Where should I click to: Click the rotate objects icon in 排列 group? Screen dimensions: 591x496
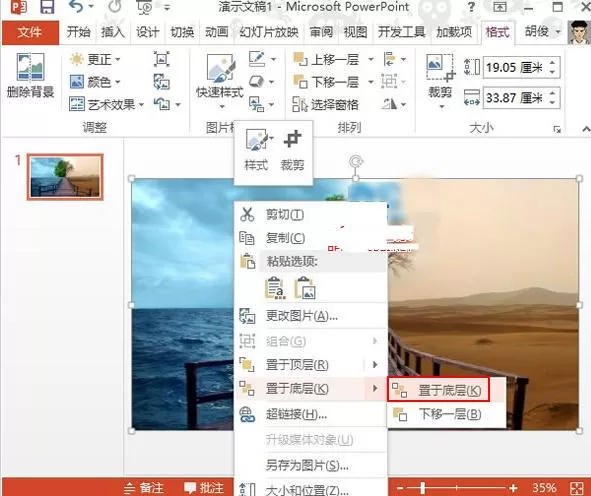coord(390,104)
